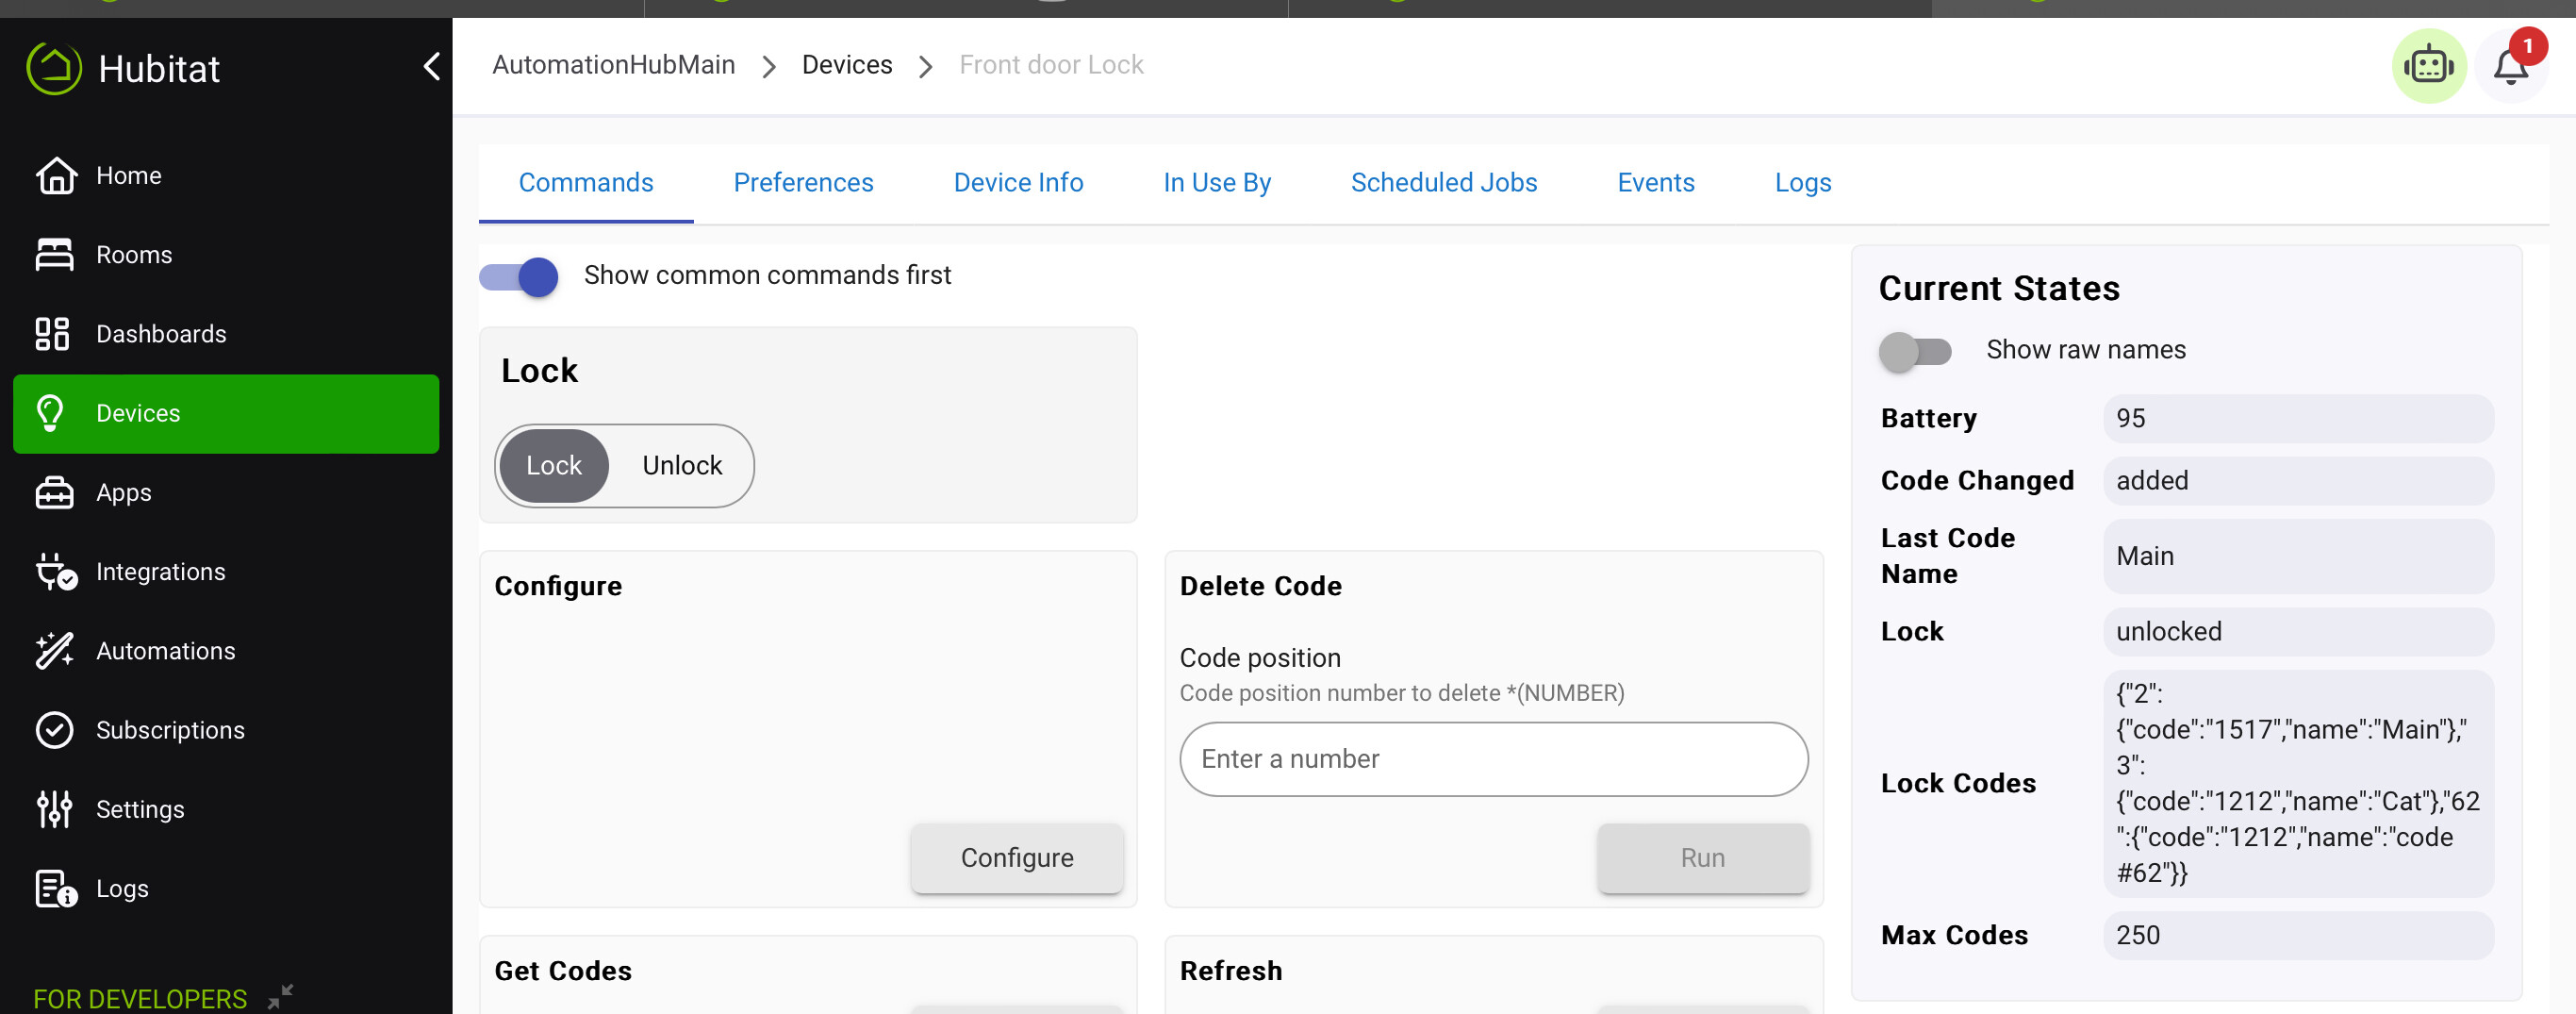Switch to the In Use By tab
Image resolution: width=2576 pixels, height=1014 pixels.
click(x=1217, y=182)
